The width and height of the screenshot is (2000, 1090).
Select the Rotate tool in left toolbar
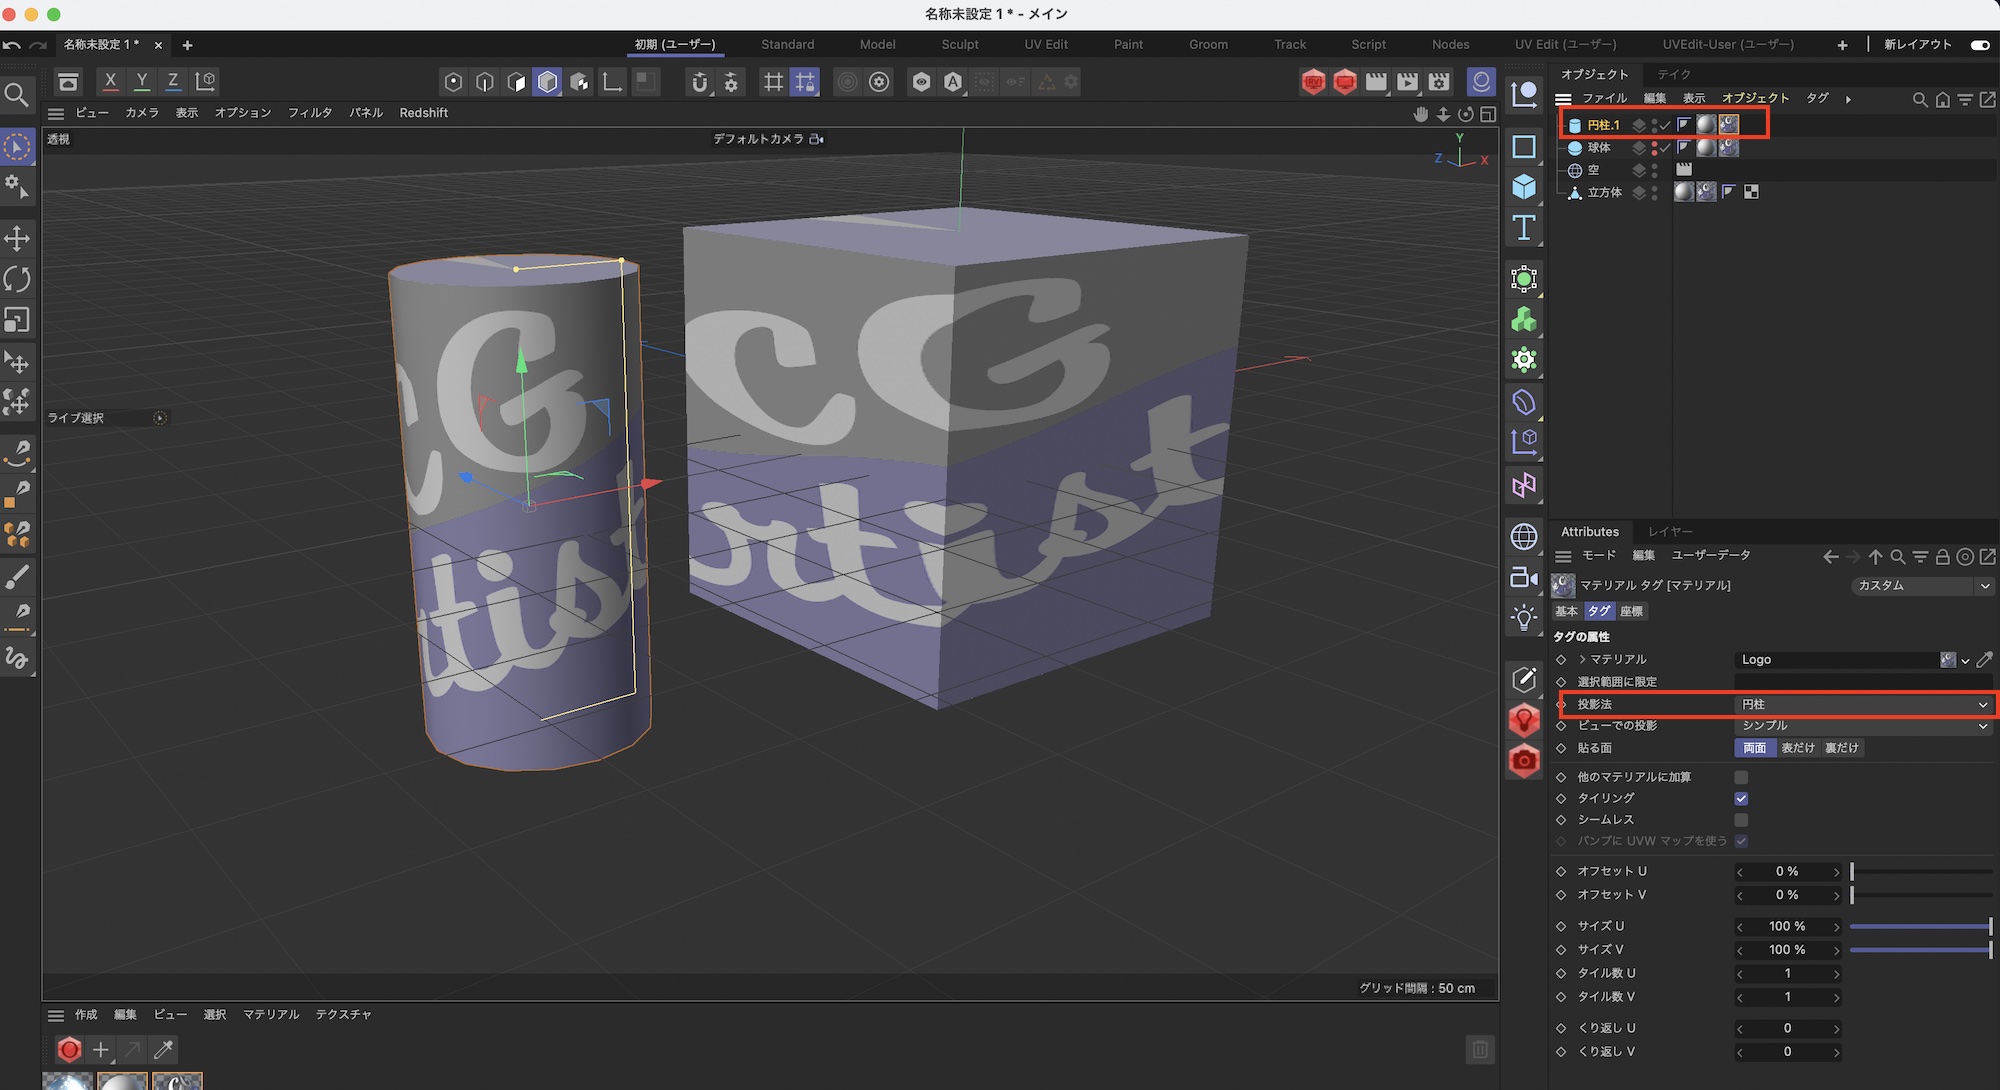pyautogui.click(x=17, y=279)
